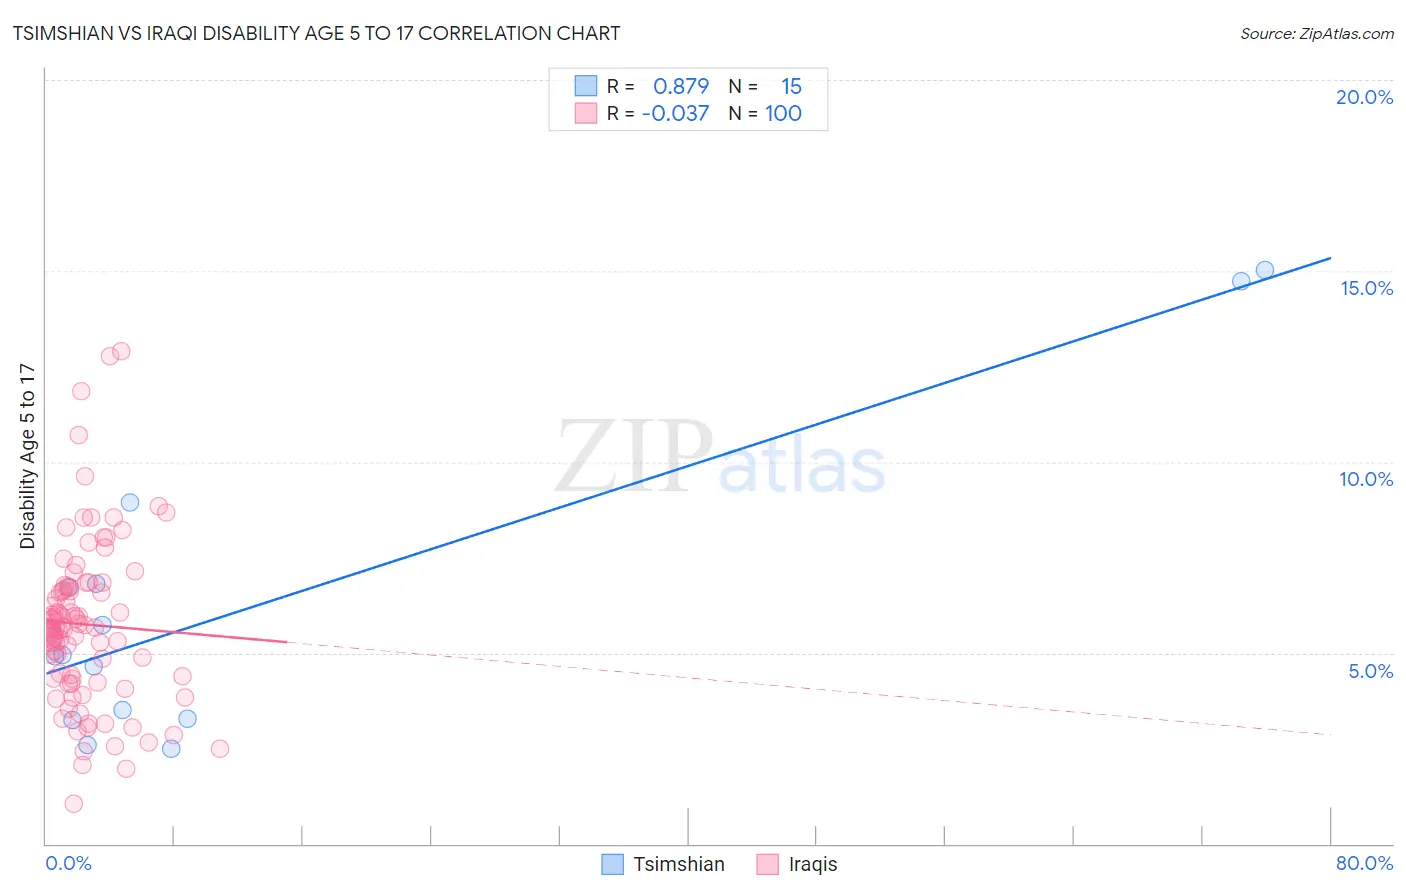The height and width of the screenshot is (892, 1406).
Task: Click the pink swatch beside R = -0.037
Action: (x=586, y=113)
